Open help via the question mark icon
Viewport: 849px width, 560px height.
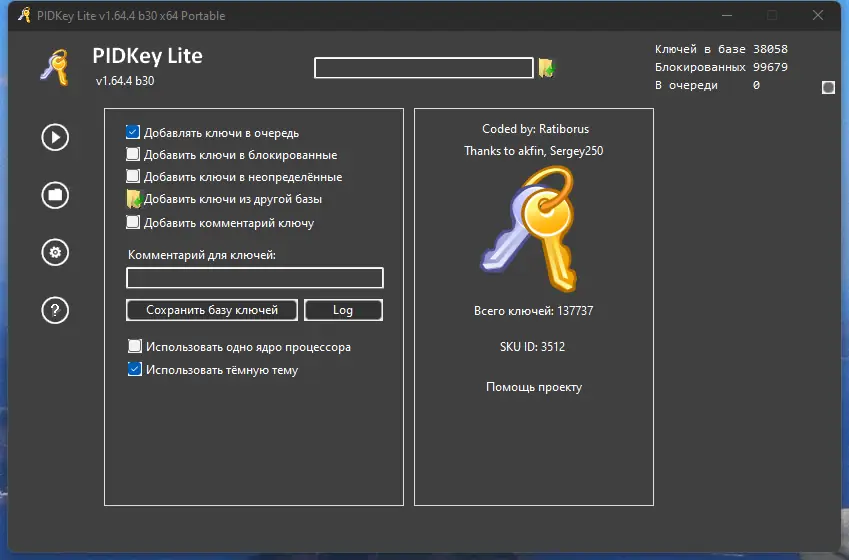pyautogui.click(x=55, y=310)
